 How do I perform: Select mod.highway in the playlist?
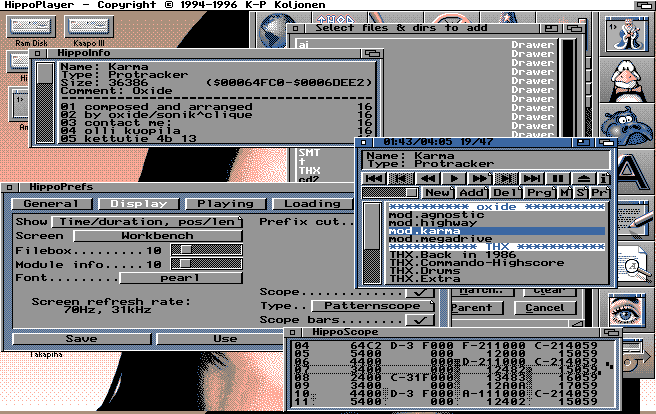pyautogui.click(x=420, y=222)
